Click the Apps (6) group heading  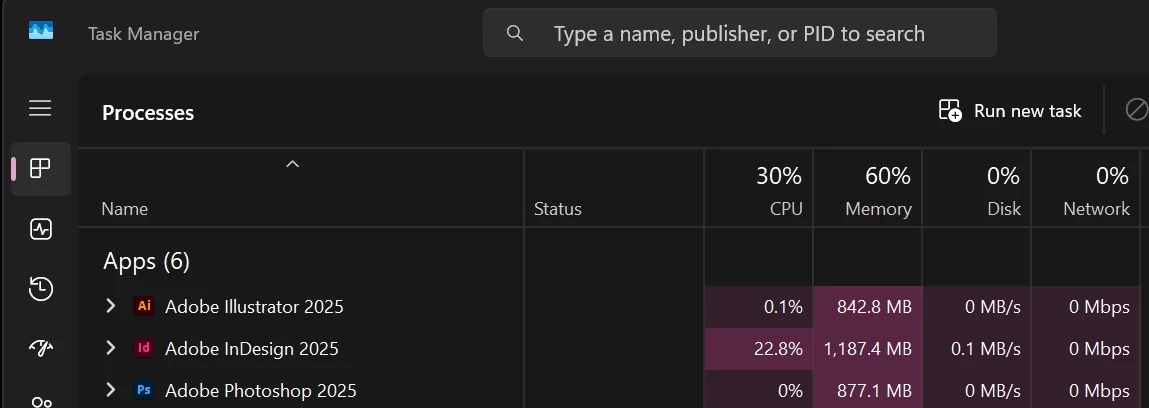point(147,262)
